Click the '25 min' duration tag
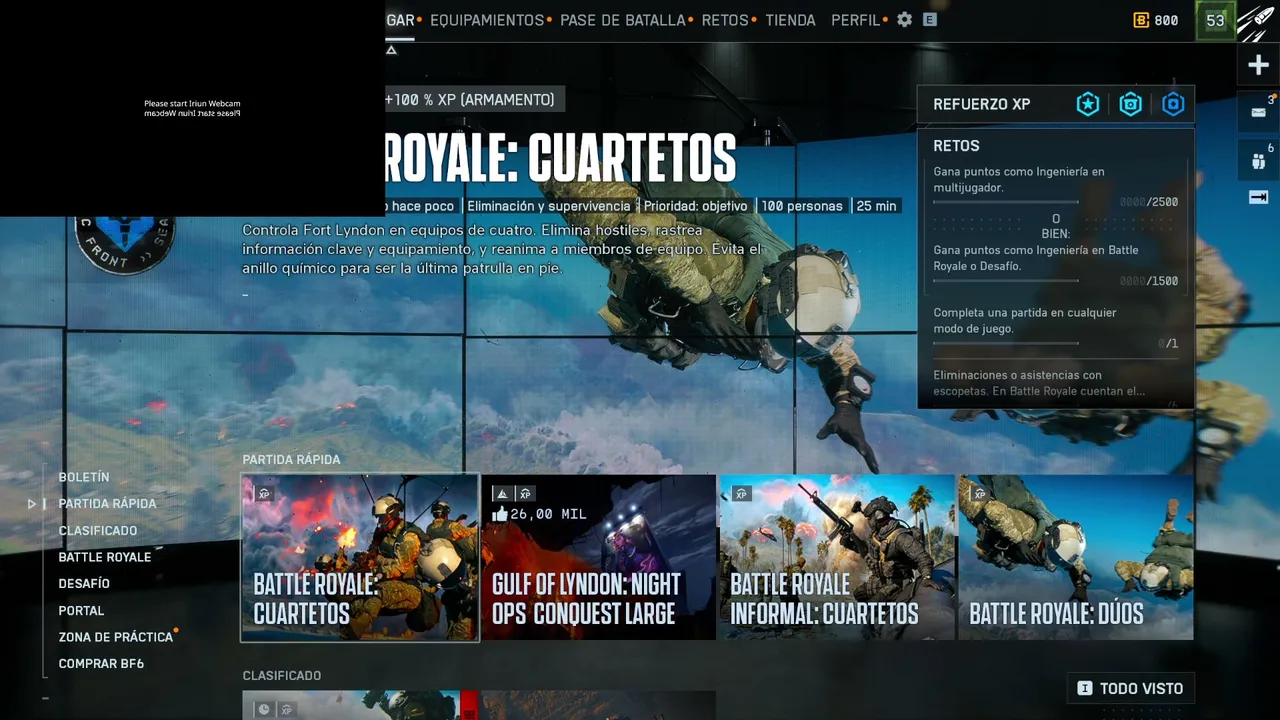This screenshot has width=1280, height=720. [x=876, y=206]
